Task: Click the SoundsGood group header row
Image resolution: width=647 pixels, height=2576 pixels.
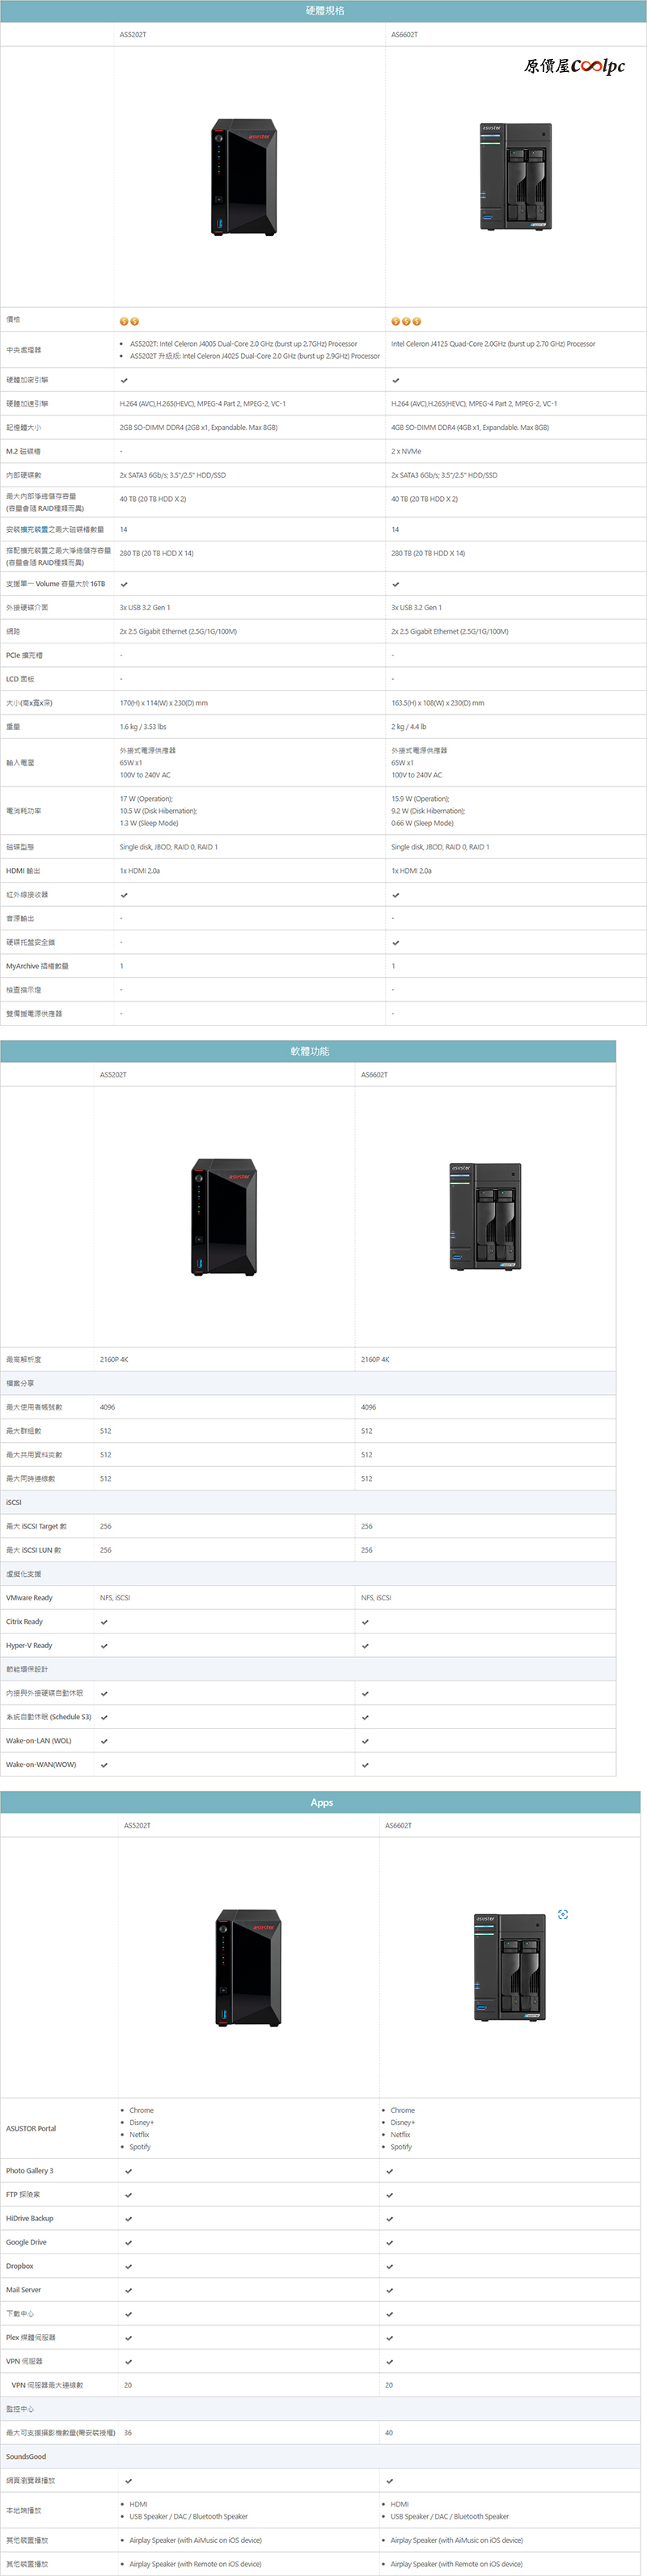Action: (320, 2456)
